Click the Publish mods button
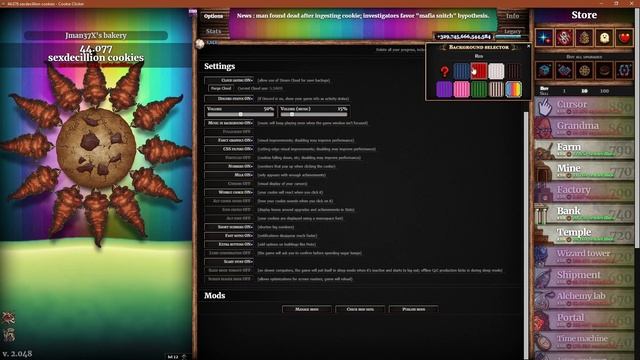 413,309
